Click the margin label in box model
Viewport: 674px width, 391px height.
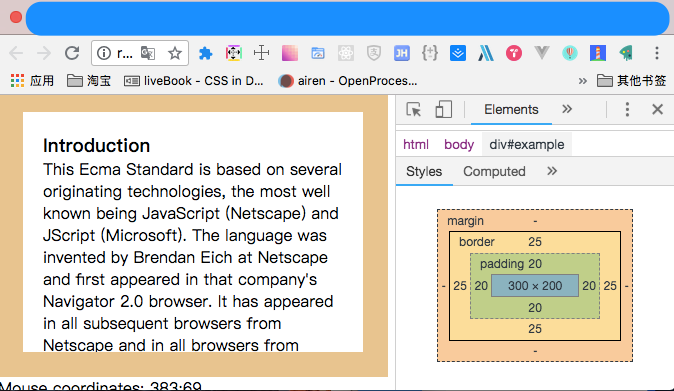[466, 221]
